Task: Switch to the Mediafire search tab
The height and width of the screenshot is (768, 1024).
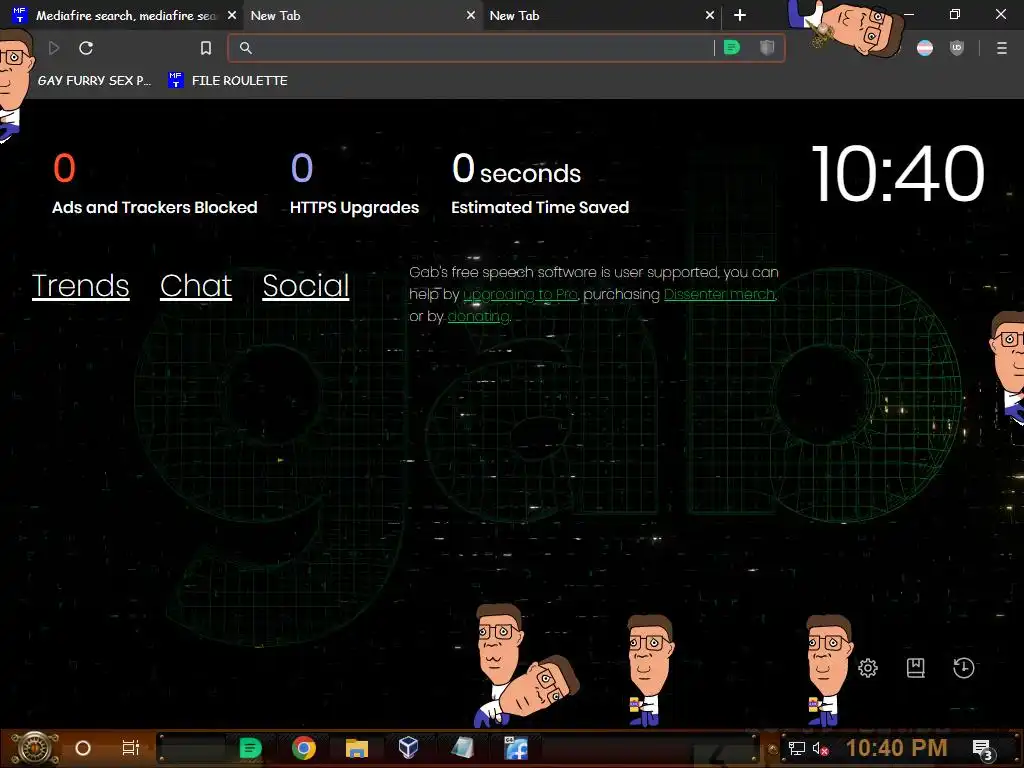Action: pos(124,15)
